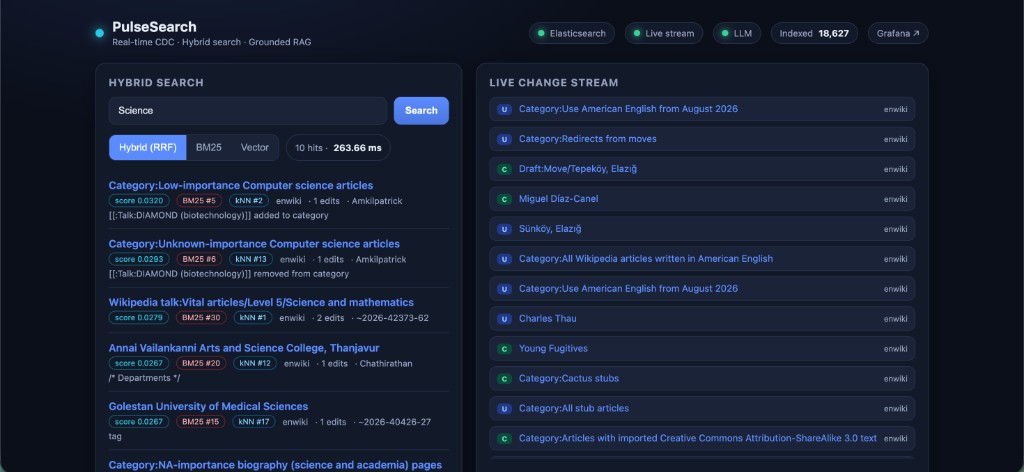Click the 10 hits 263.66 ms indicator
The width and height of the screenshot is (1024, 472).
coord(338,148)
